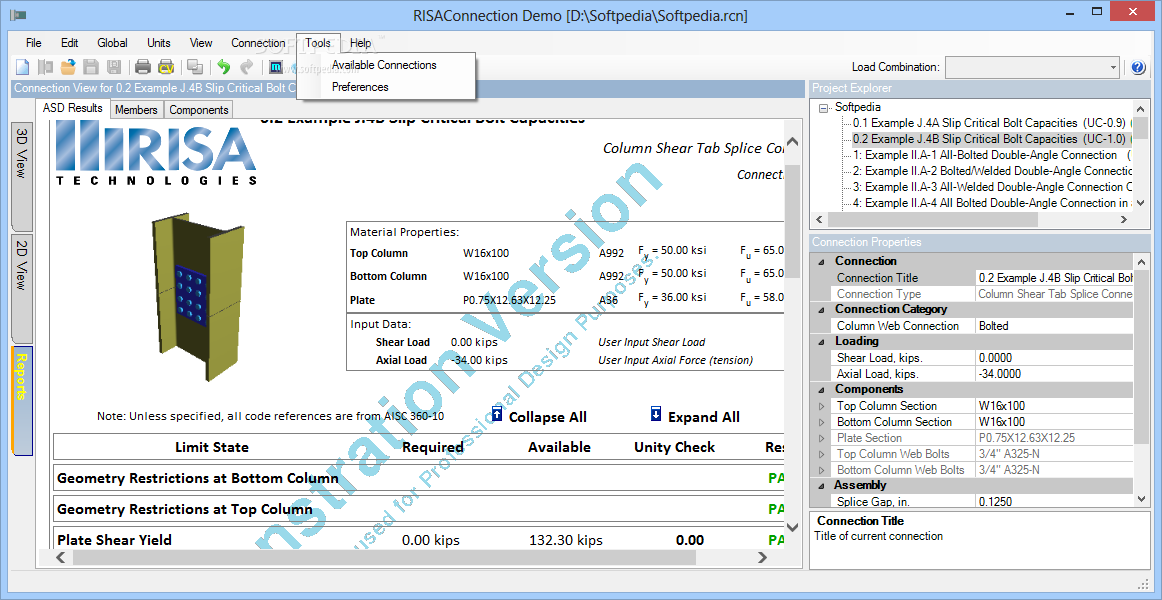Choose Preferences from the Tools menu

360,87
